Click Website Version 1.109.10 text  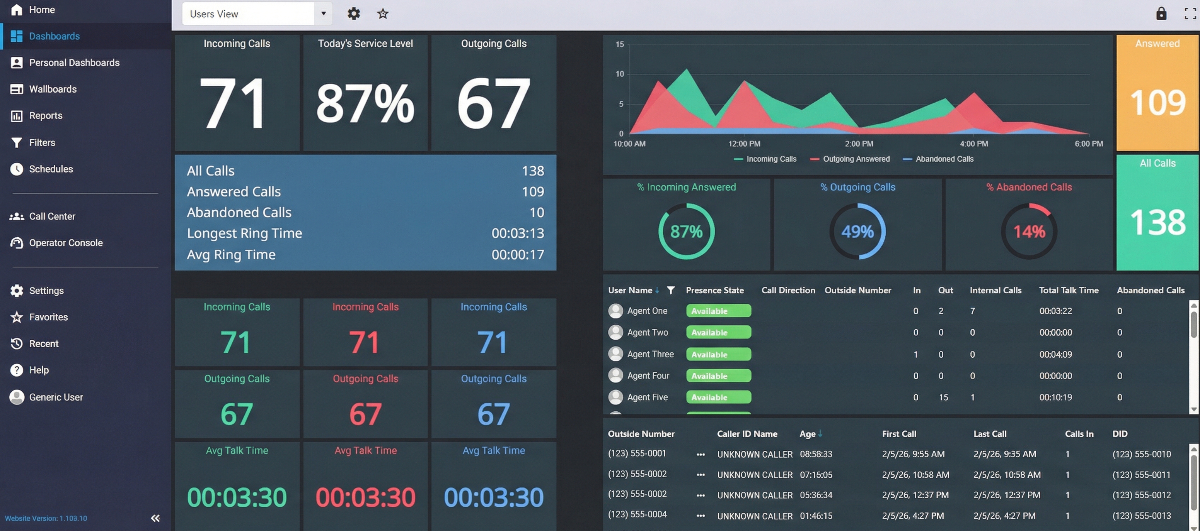(46, 519)
